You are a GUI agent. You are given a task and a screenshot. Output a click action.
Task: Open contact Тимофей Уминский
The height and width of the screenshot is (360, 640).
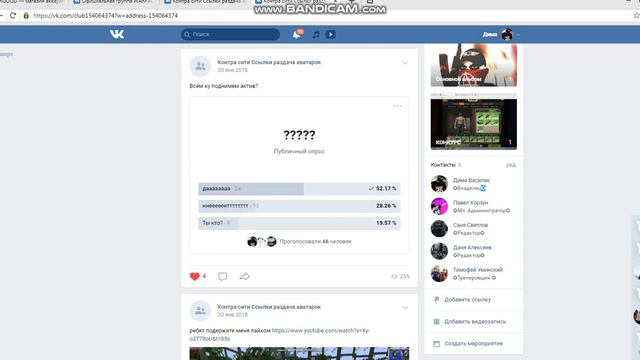tap(478, 270)
